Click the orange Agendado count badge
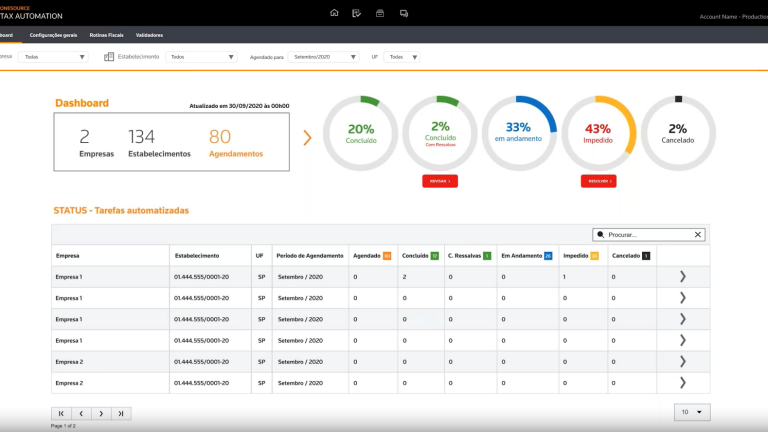Viewport: 768px width, 432px height. (387, 256)
